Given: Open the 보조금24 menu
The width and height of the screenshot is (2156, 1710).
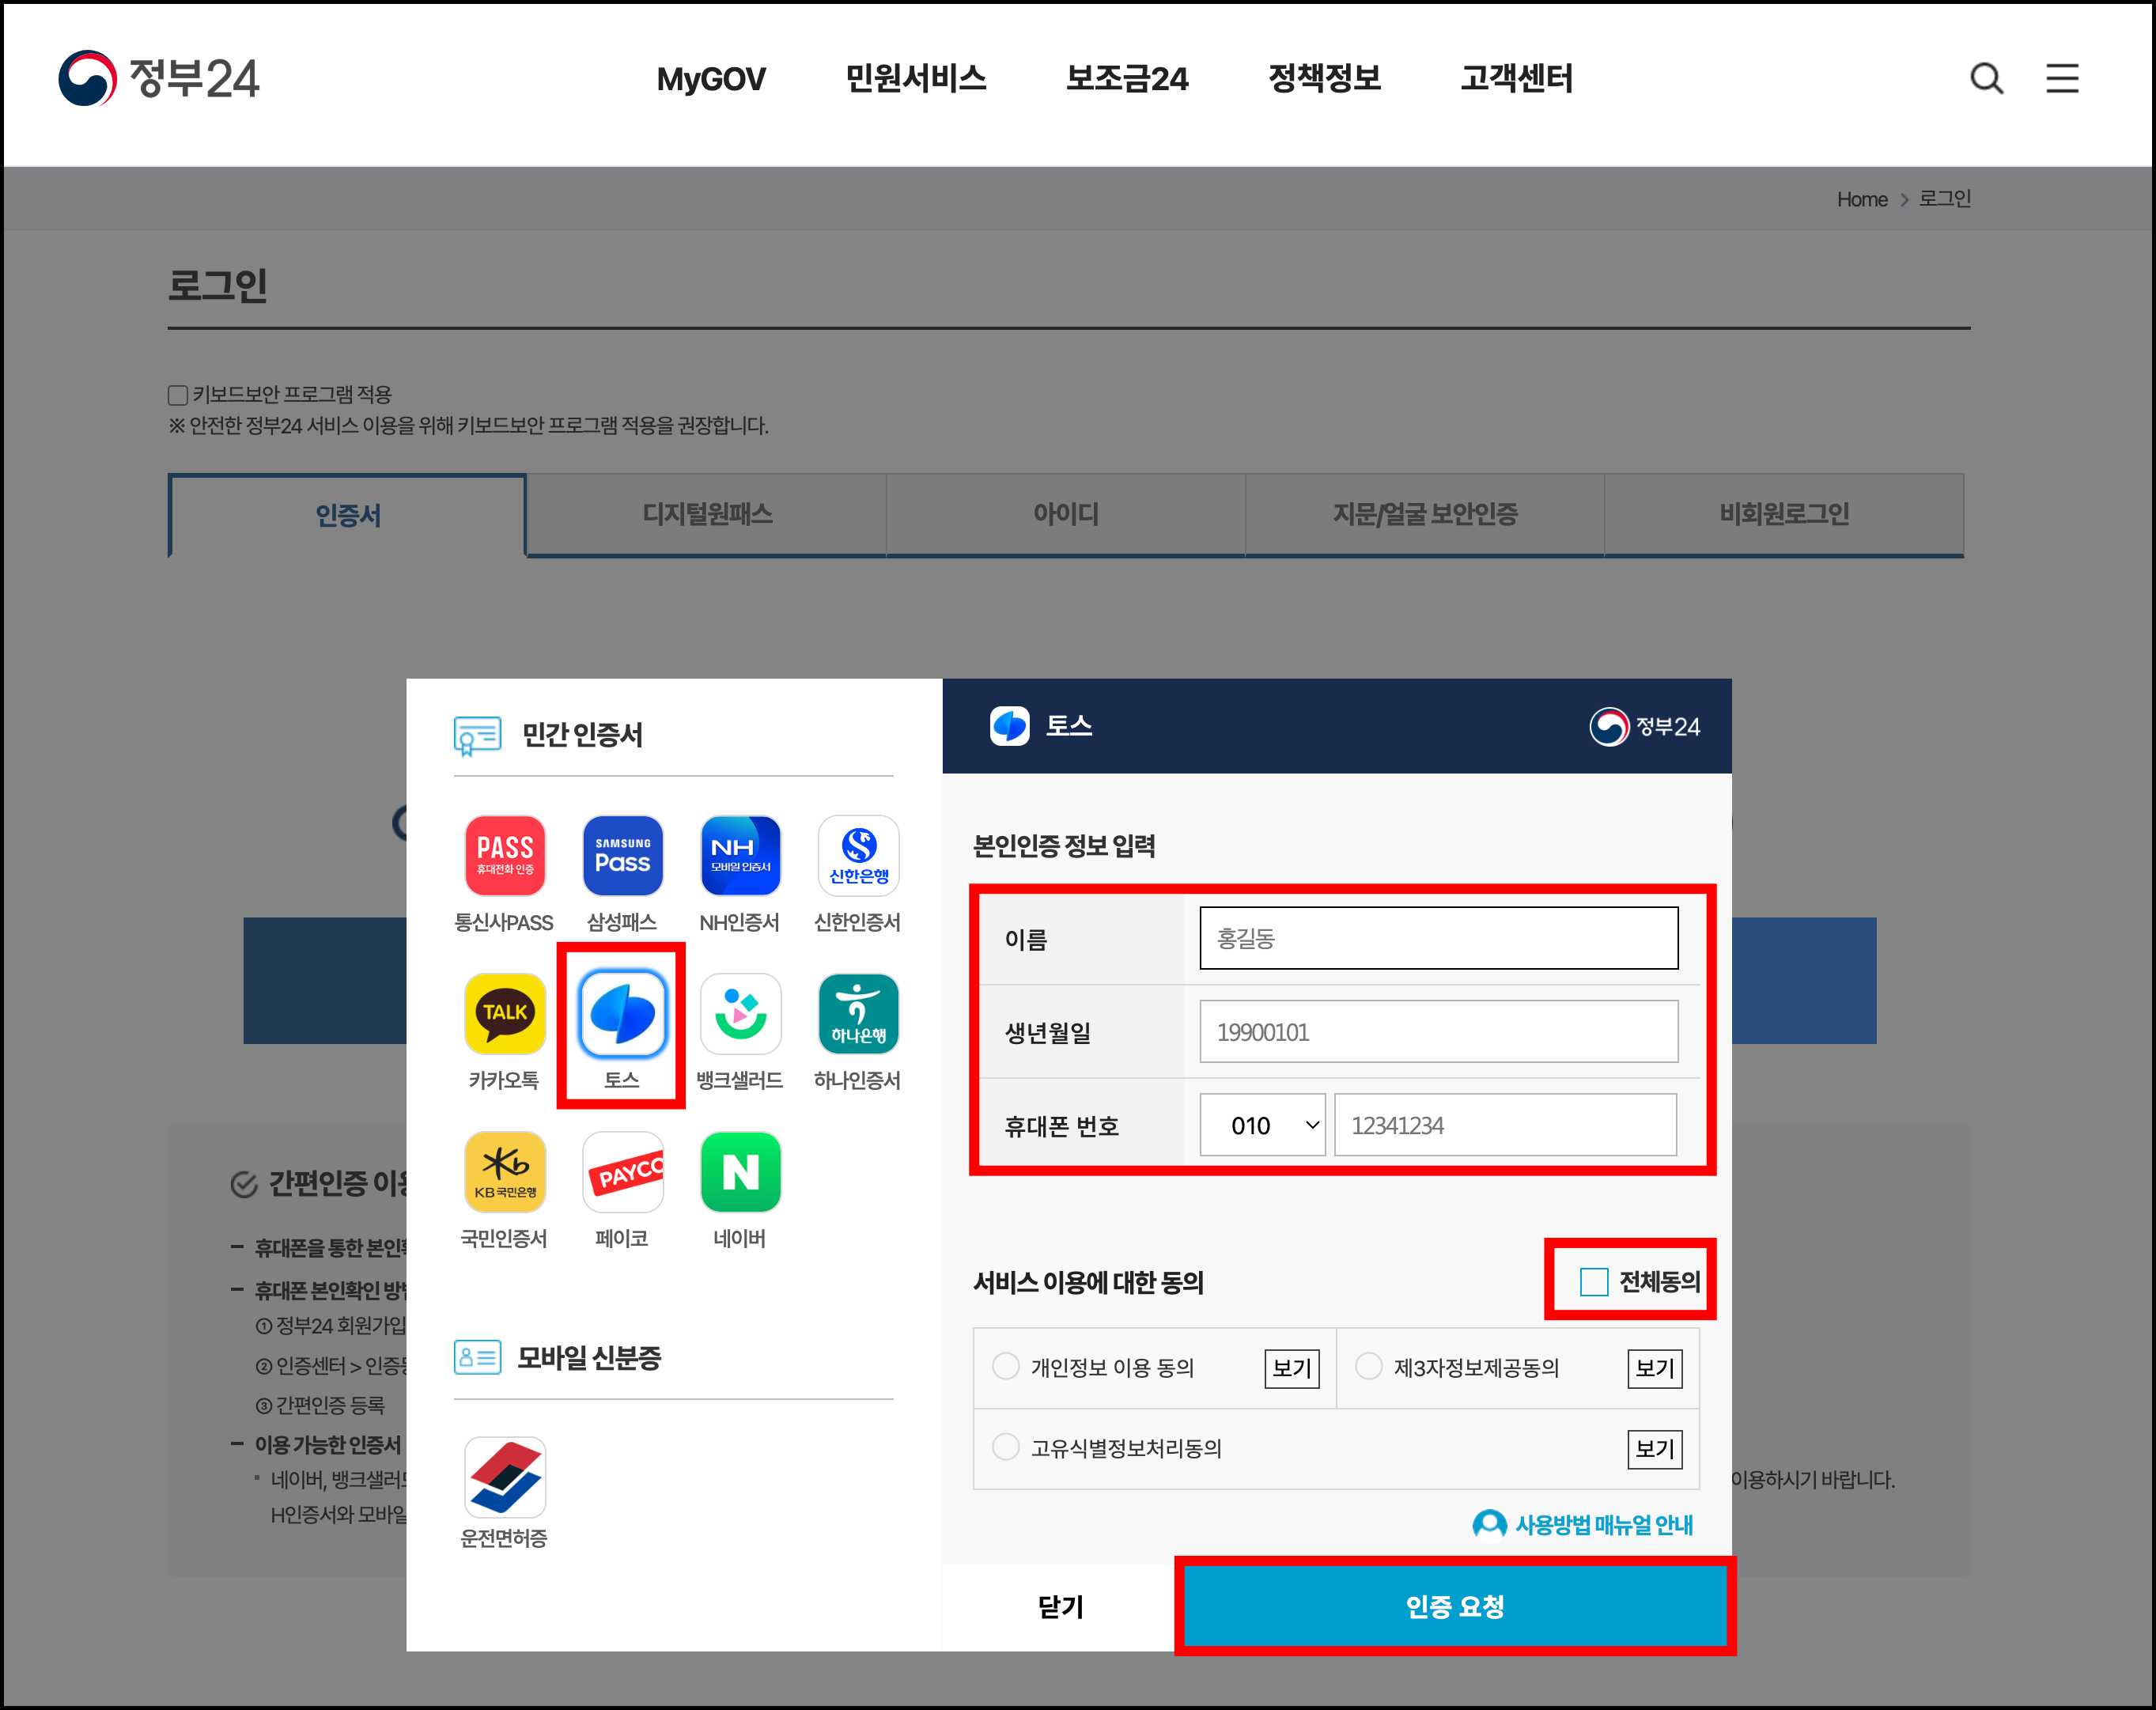Looking at the screenshot, I should [x=1127, y=78].
